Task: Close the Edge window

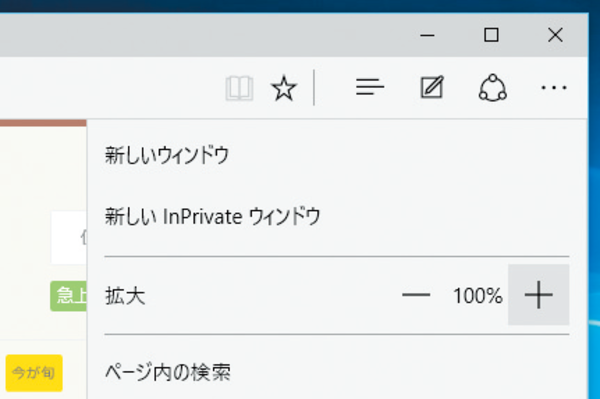Action: pos(555,35)
